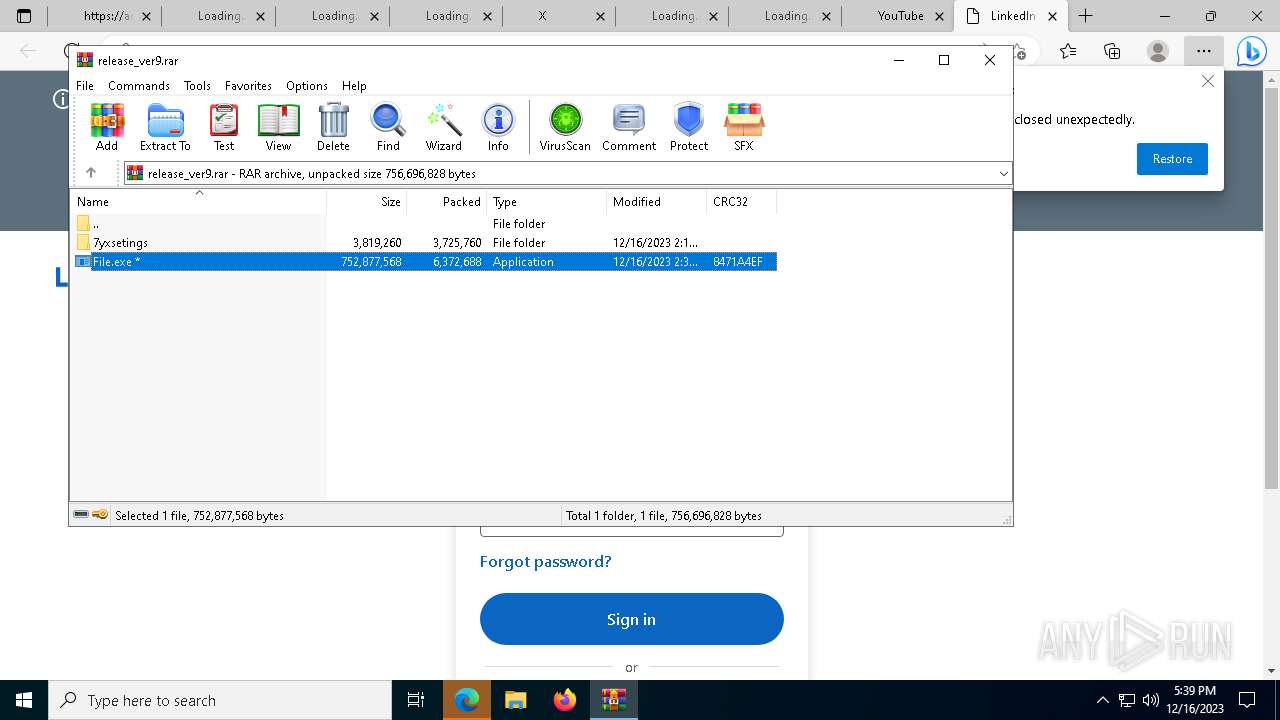Image resolution: width=1280 pixels, height=720 pixels.
Task: Open the Tools menu
Action: click(x=197, y=86)
